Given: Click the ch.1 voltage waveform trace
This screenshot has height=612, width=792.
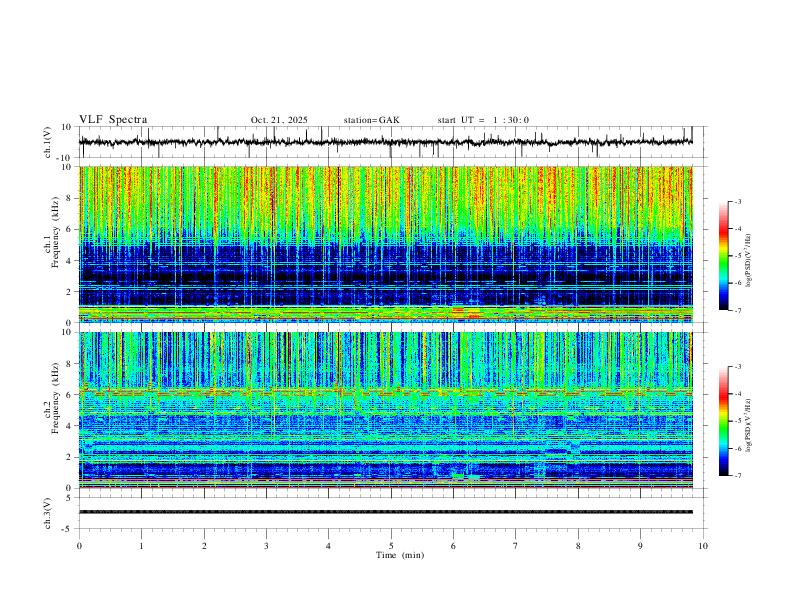Looking at the screenshot, I should [386, 142].
